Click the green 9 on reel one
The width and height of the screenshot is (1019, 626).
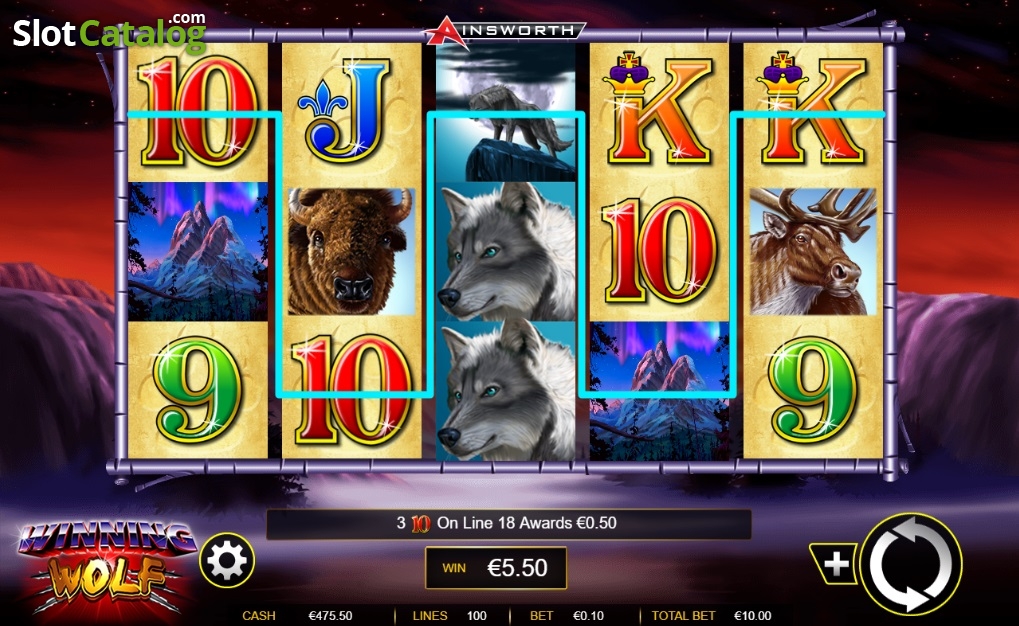pyautogui.click(x=198, y=390)
